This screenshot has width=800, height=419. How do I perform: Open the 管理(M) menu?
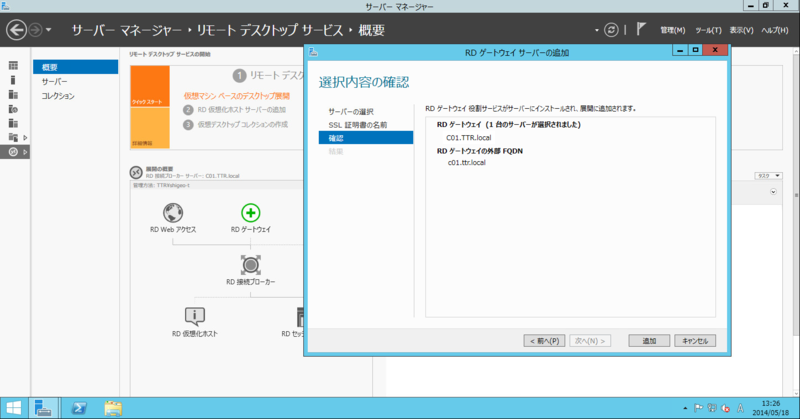click(672, 30)
